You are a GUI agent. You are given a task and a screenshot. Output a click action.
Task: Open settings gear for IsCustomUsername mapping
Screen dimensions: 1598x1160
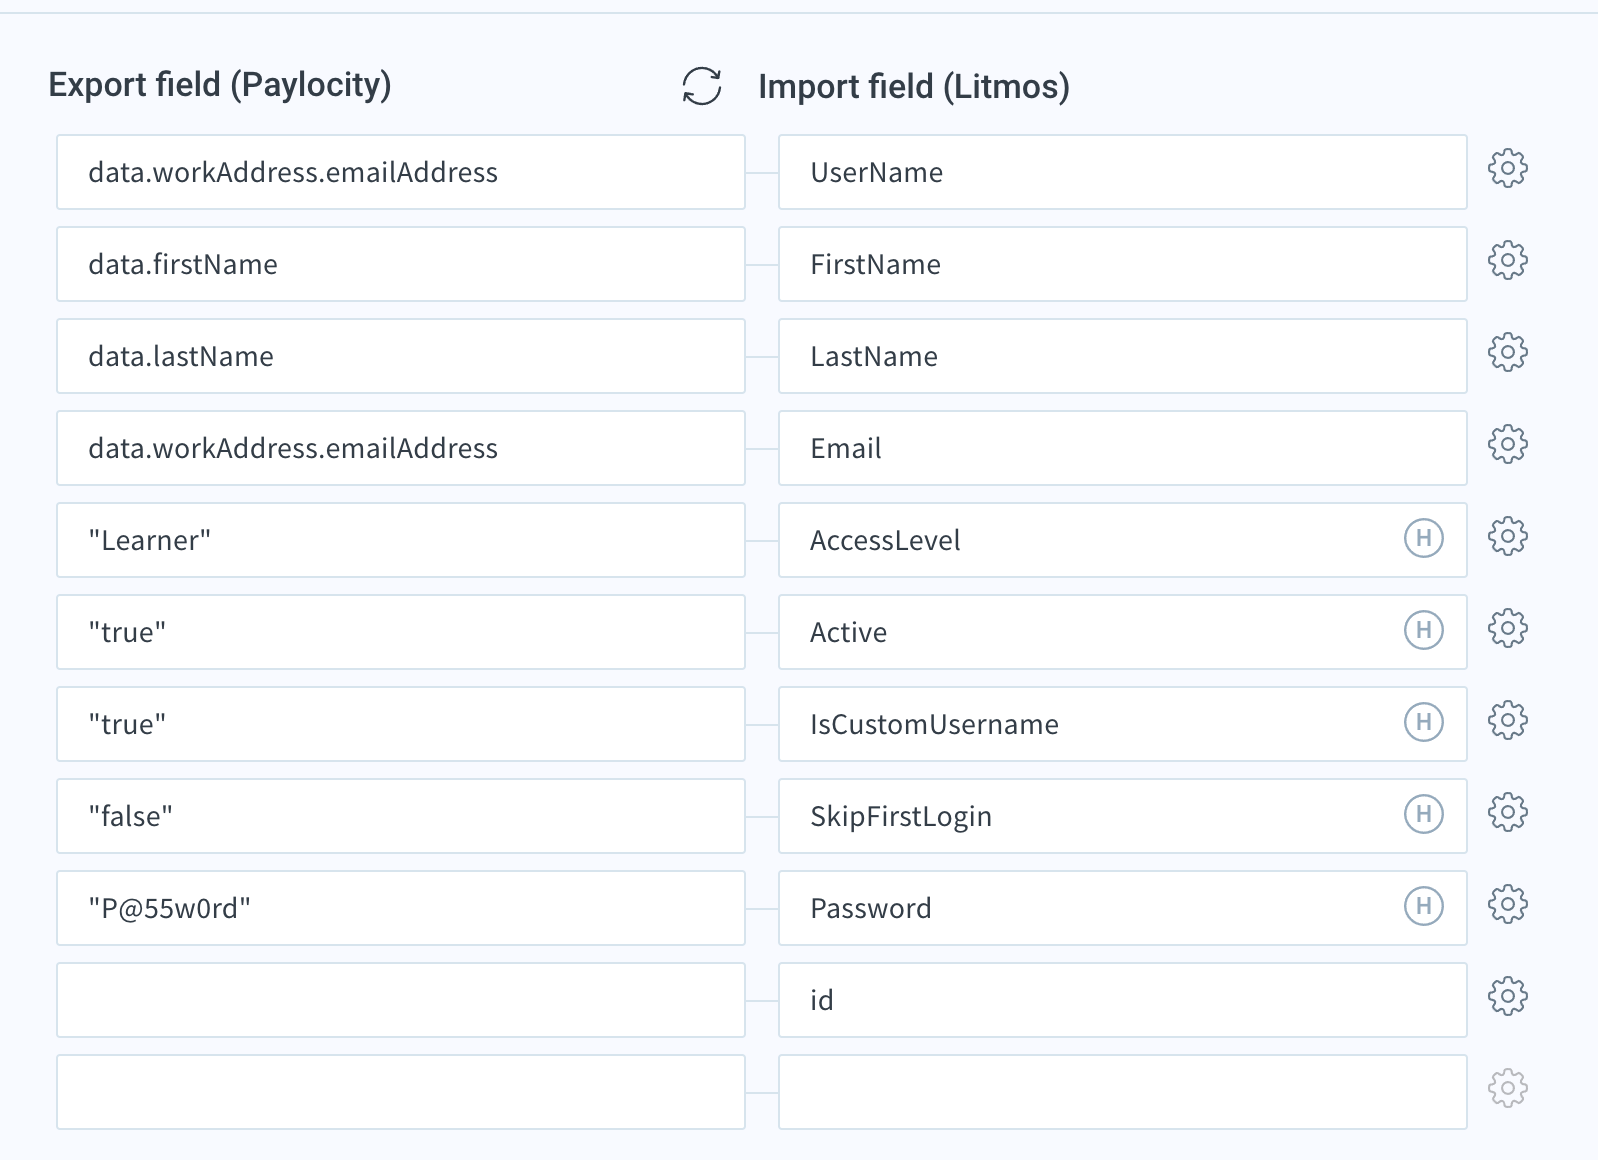1508,720
